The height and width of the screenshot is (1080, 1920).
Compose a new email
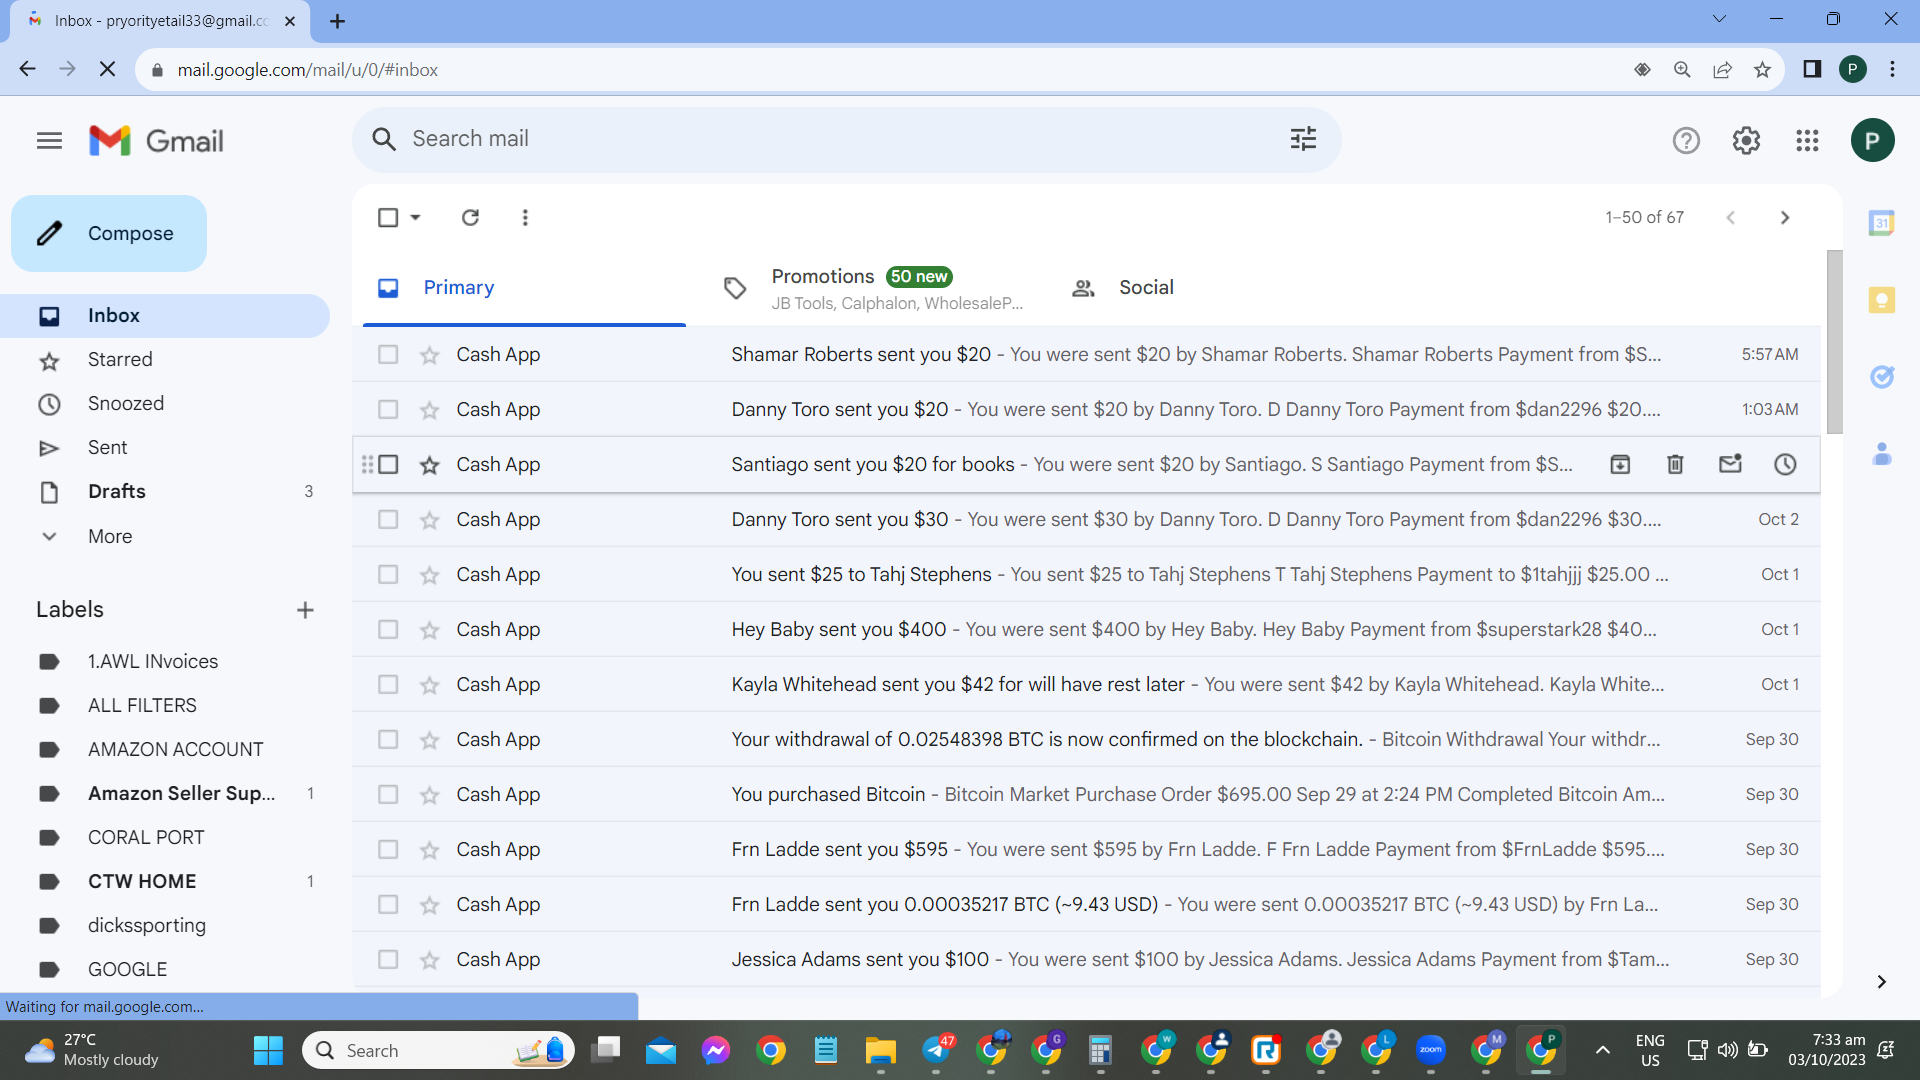109,233
